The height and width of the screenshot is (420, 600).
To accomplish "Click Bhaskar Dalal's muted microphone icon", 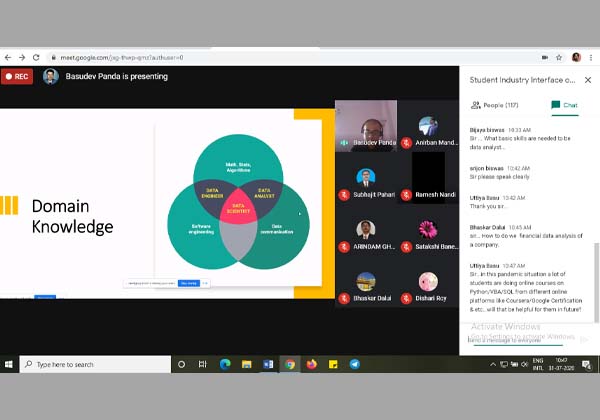I will point(344,298).
